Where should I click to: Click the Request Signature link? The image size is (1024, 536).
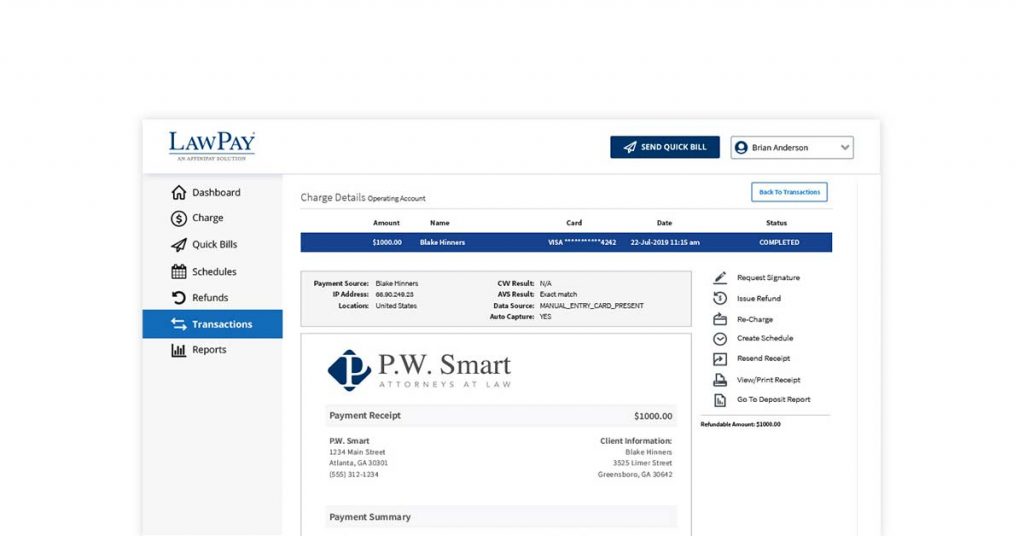point(768,278)
